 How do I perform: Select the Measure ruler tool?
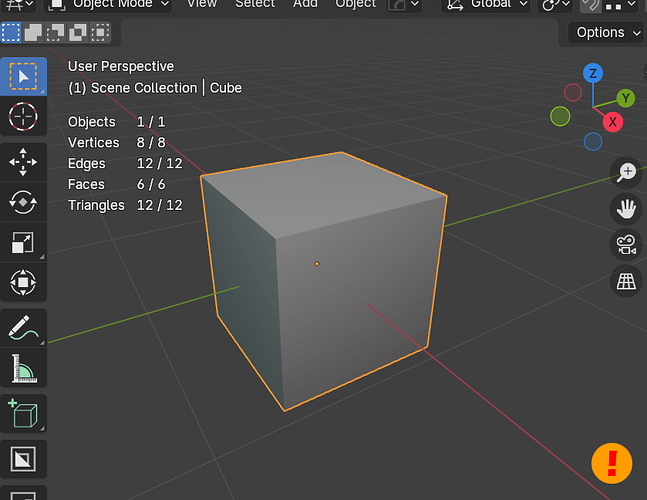pyautogui.click(x=23, y=368)
